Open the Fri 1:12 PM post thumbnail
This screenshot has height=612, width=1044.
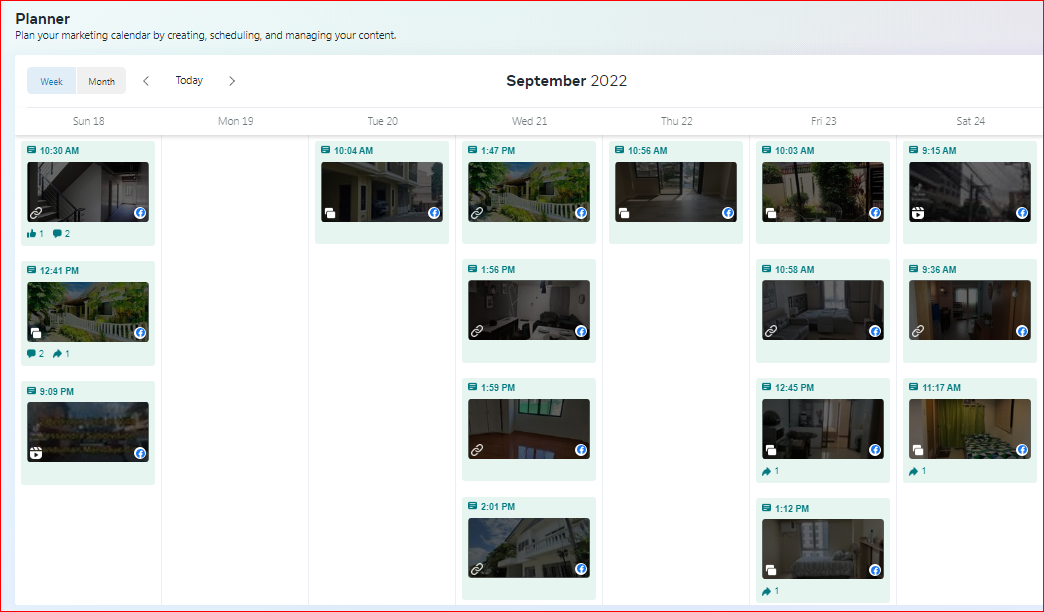823,549
